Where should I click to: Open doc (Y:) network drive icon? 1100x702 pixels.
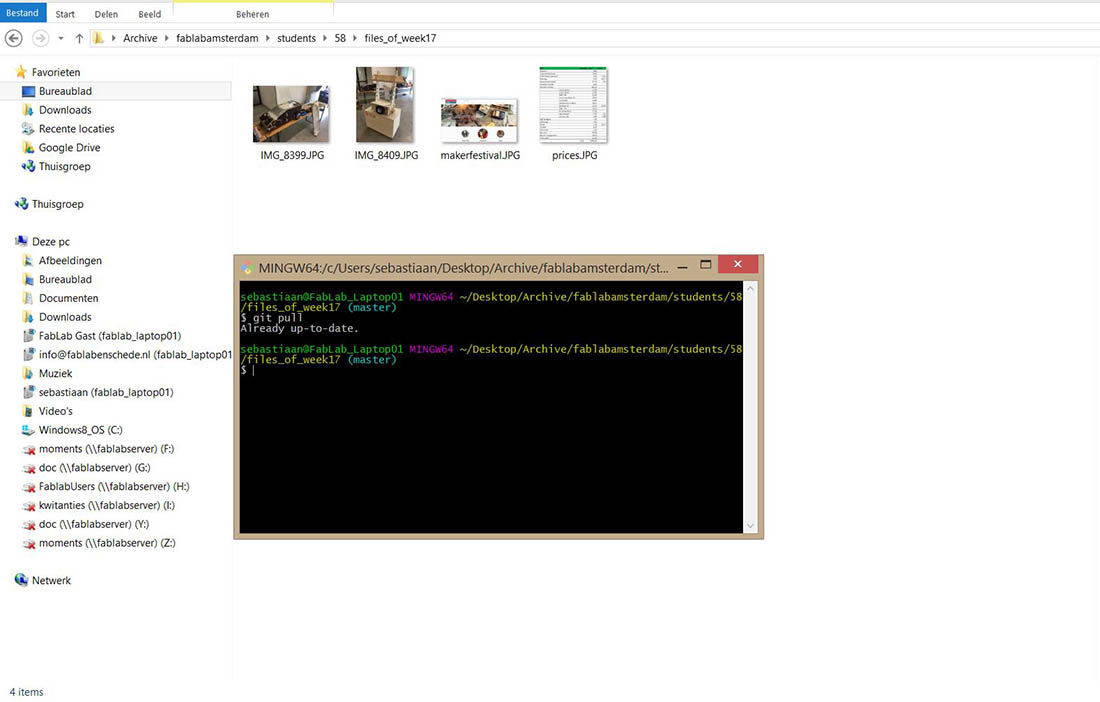pyautogui.click(x=28, y=525)
